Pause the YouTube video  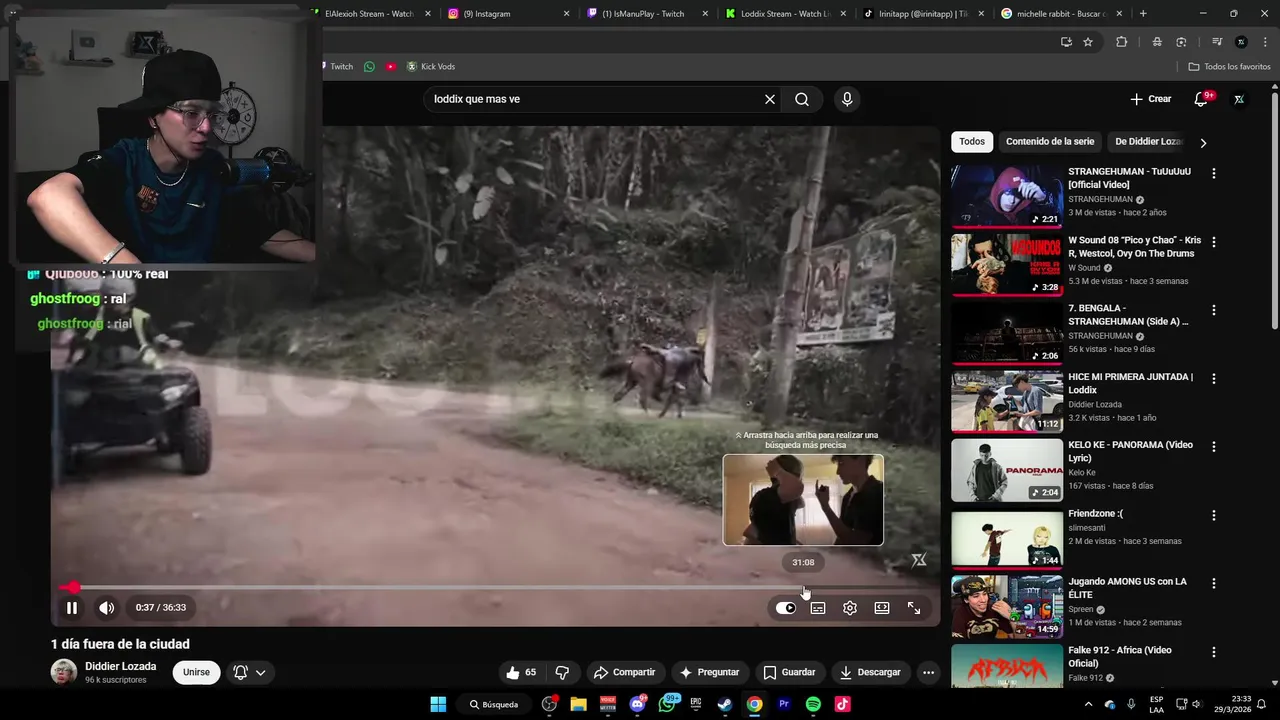[x=72, y=608]
